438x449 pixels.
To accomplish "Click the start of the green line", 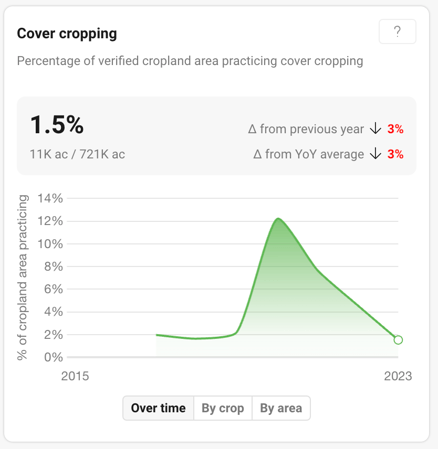I will [157, 335].
